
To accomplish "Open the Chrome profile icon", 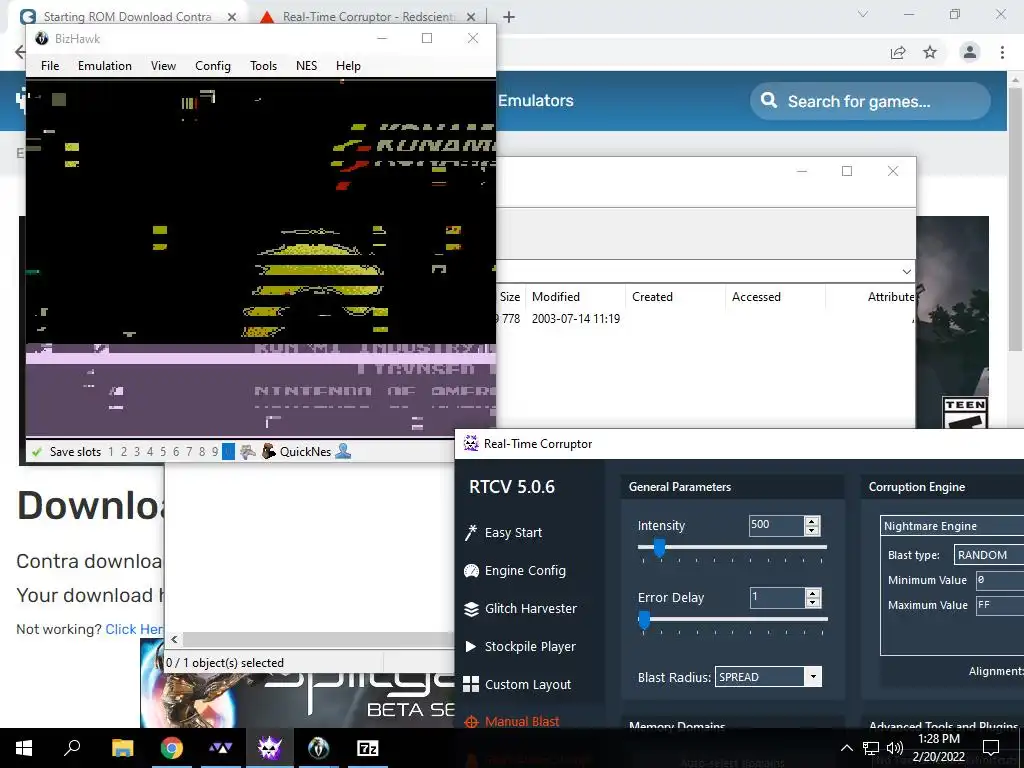I will click(x=970, y=52).
